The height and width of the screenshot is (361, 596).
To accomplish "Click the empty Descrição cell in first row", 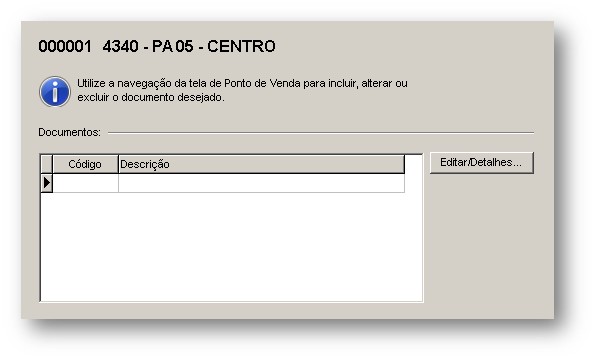I will tap(261, 183).
